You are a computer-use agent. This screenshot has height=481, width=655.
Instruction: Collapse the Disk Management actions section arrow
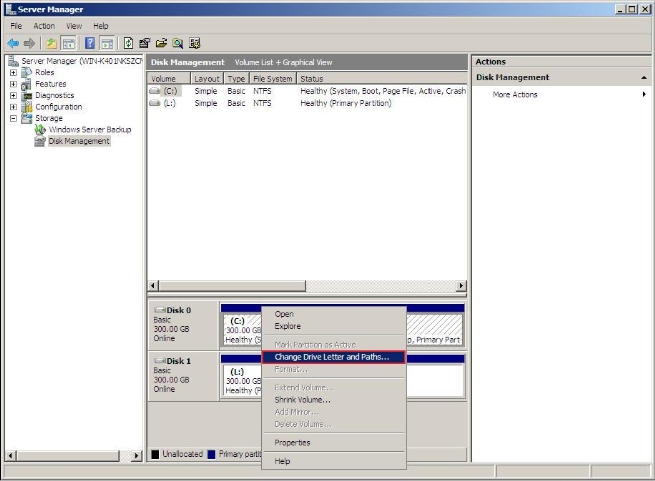pyautogui.click(x=644, y=78)
